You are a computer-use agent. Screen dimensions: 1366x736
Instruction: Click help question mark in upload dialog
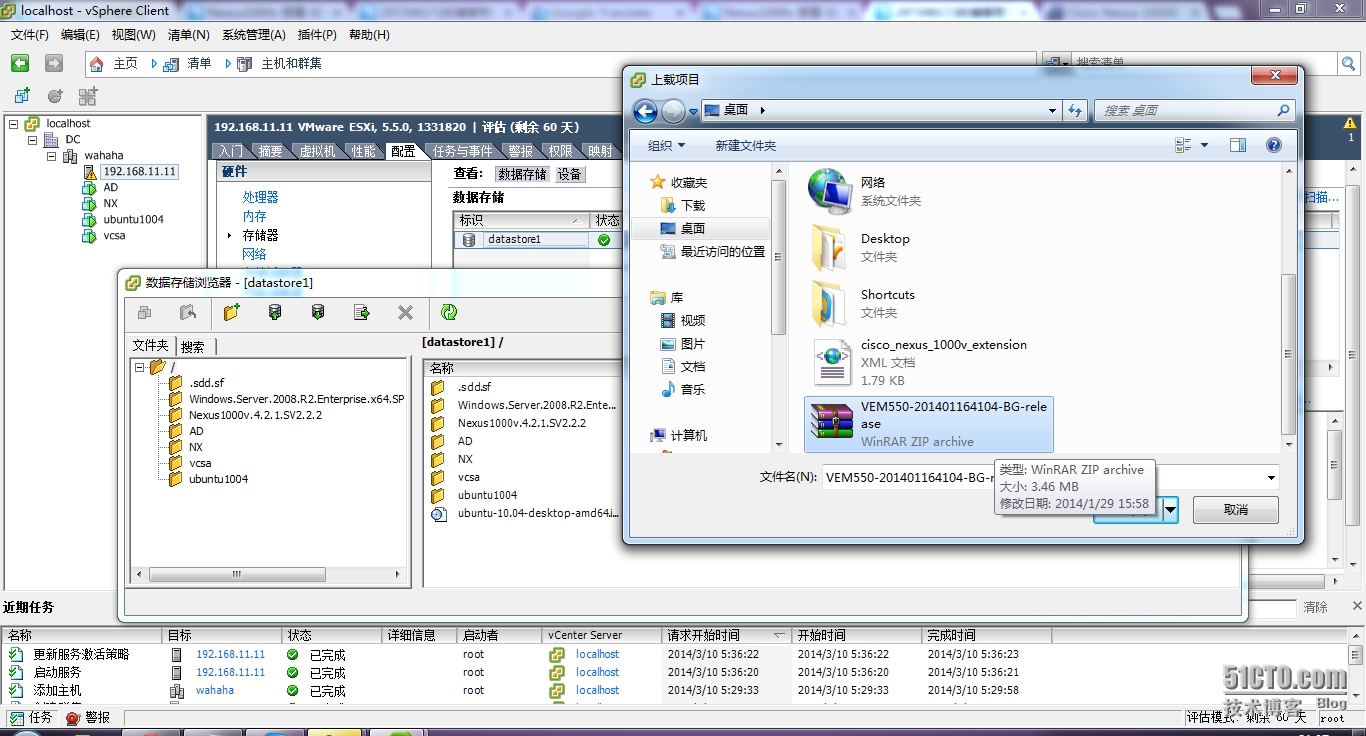[x=1274, y=145]
